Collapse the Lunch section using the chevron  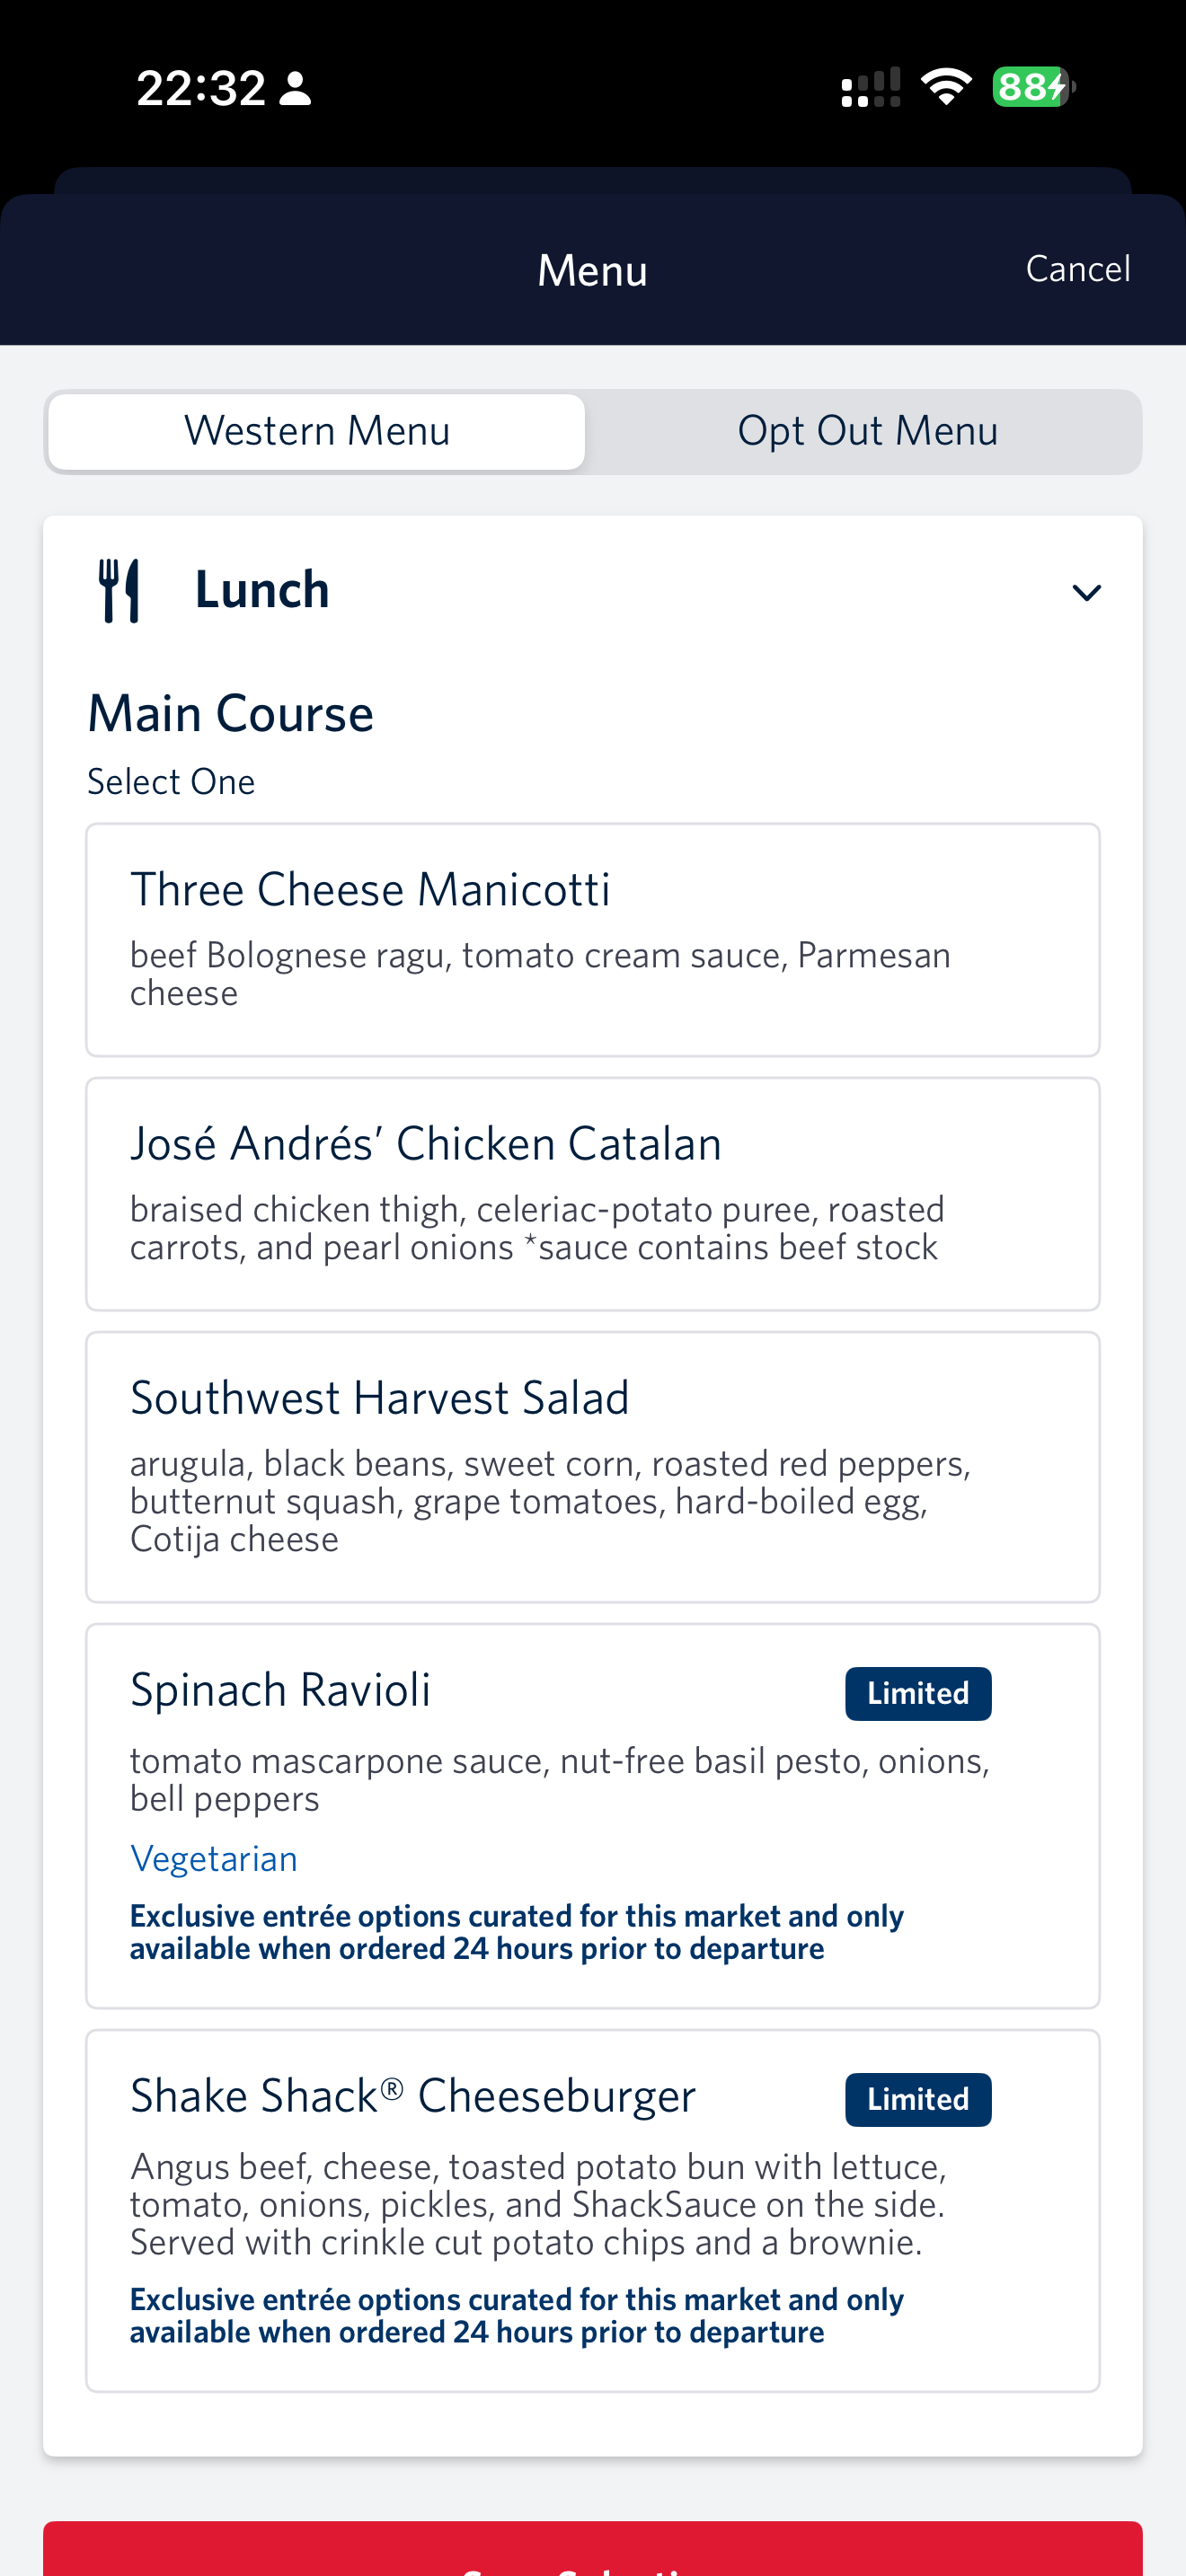pyautogui.click(x=1086, y=592)
